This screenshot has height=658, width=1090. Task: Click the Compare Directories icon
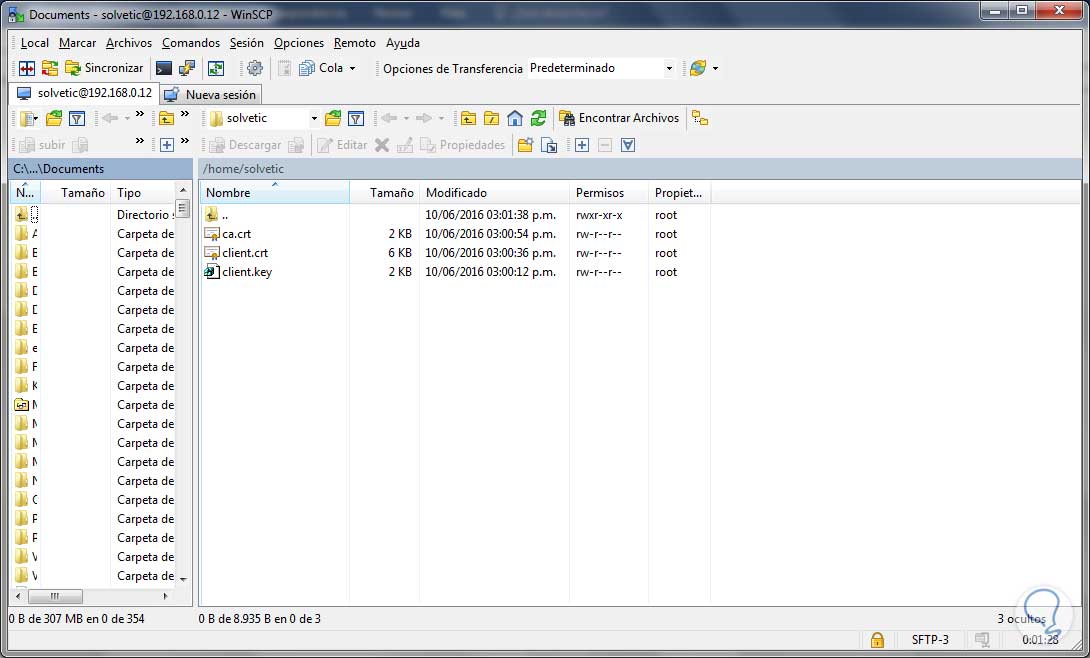[x=26, y=68]
